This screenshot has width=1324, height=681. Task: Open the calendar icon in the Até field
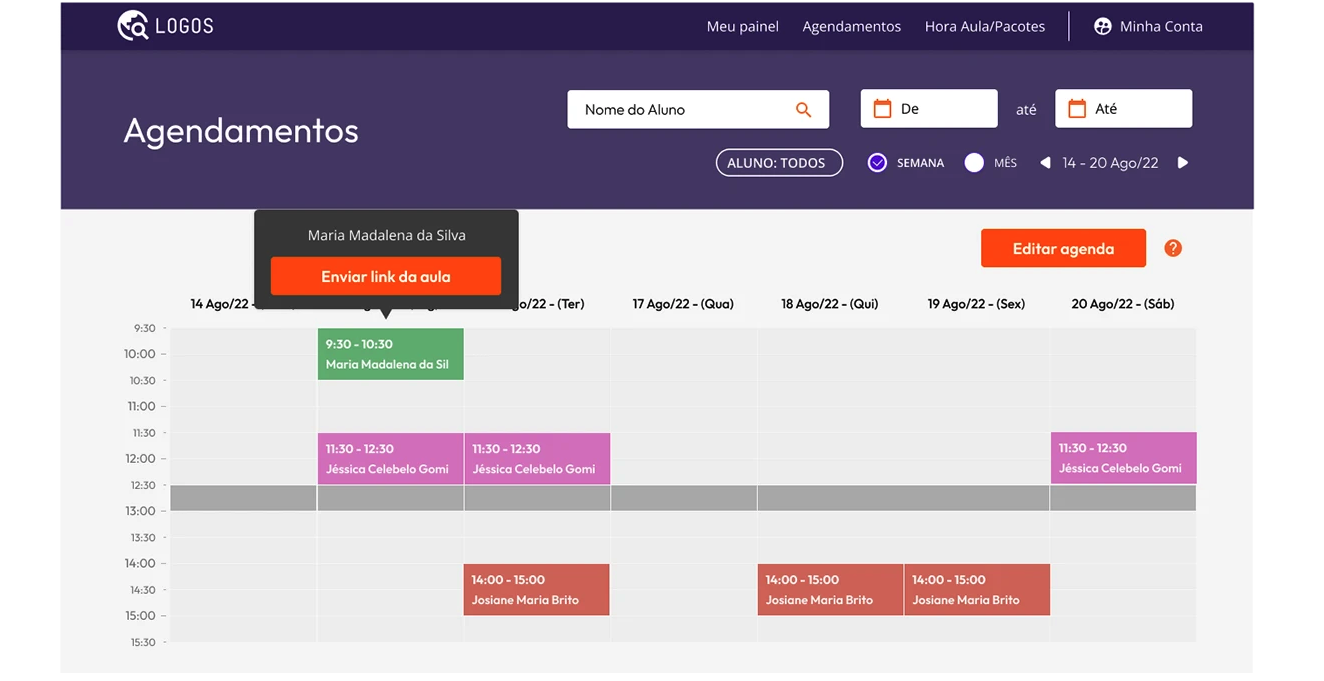(1077, 109)
